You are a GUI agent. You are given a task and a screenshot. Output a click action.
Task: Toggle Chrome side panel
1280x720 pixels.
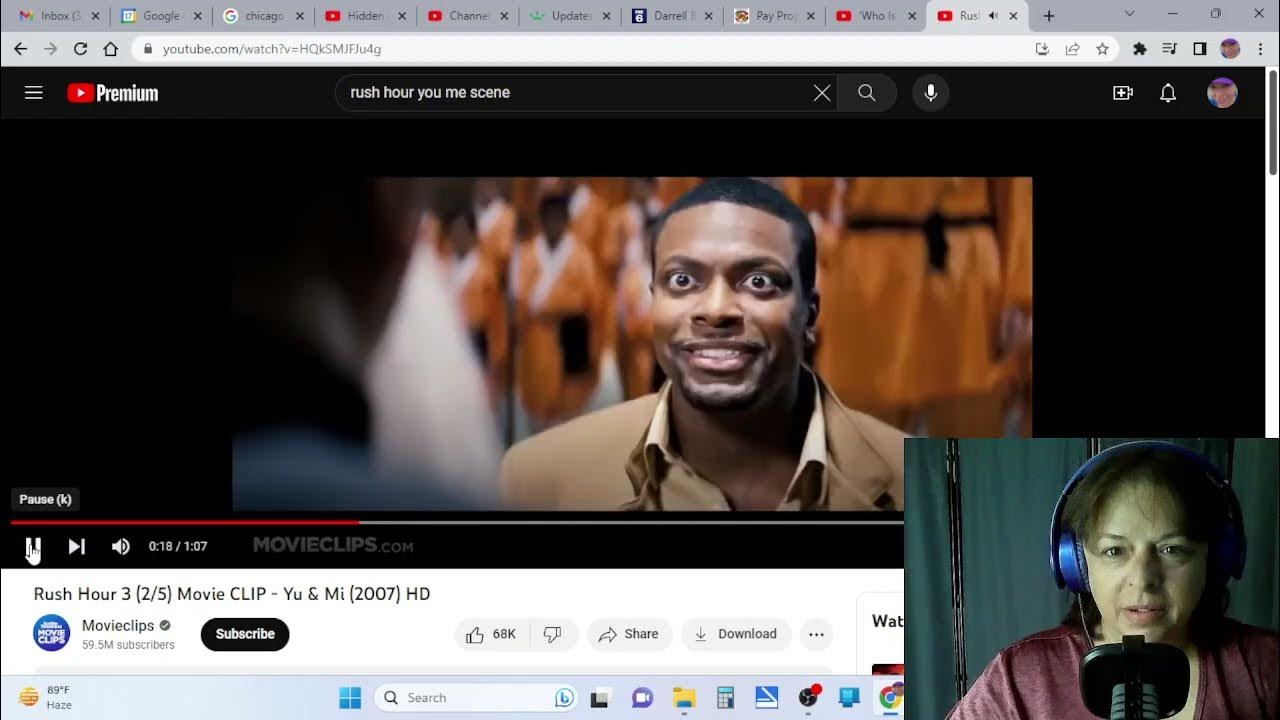click(1200, 49)
